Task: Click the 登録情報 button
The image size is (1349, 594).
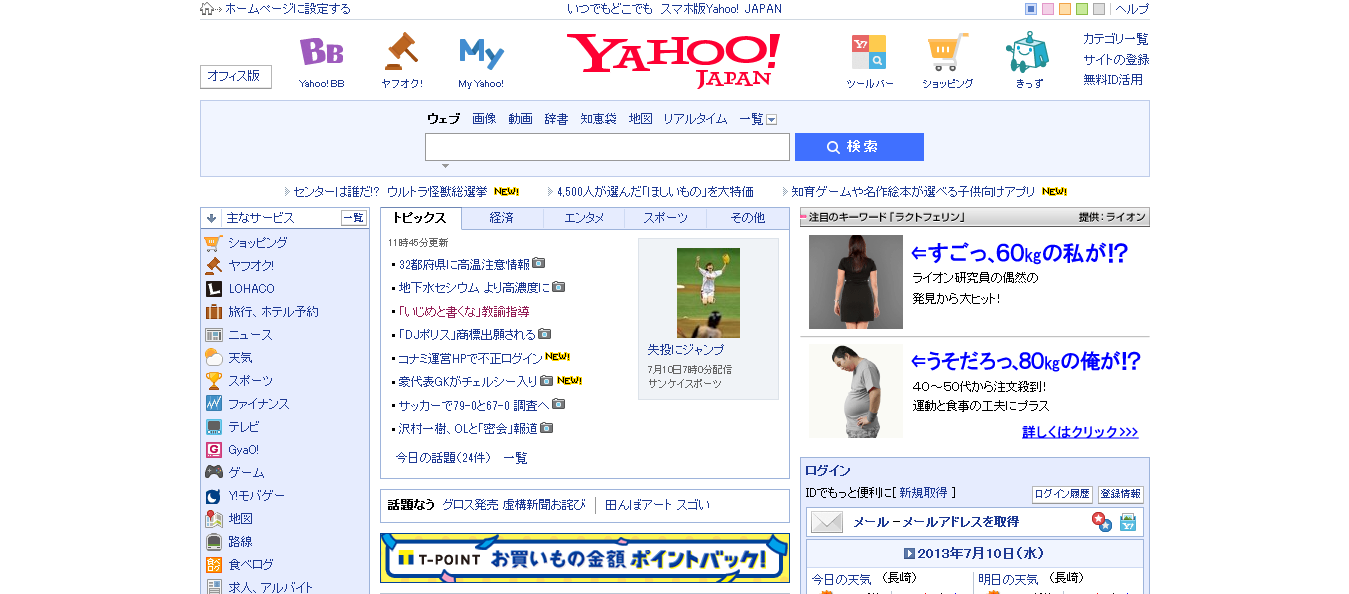Action: [1120, 494]
